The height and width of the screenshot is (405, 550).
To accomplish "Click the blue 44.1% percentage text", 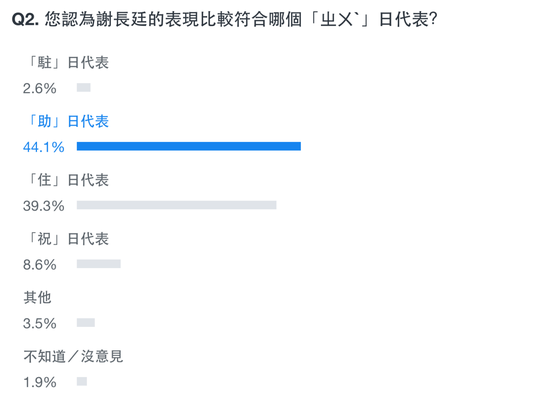I will click(x=44, y=147).
